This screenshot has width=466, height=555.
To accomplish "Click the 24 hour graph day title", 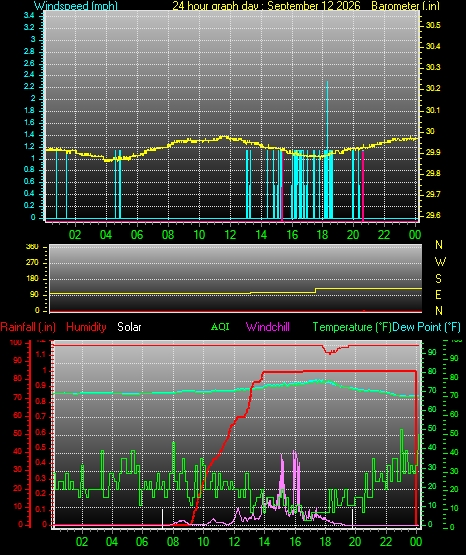I will (x=266, y=6).
